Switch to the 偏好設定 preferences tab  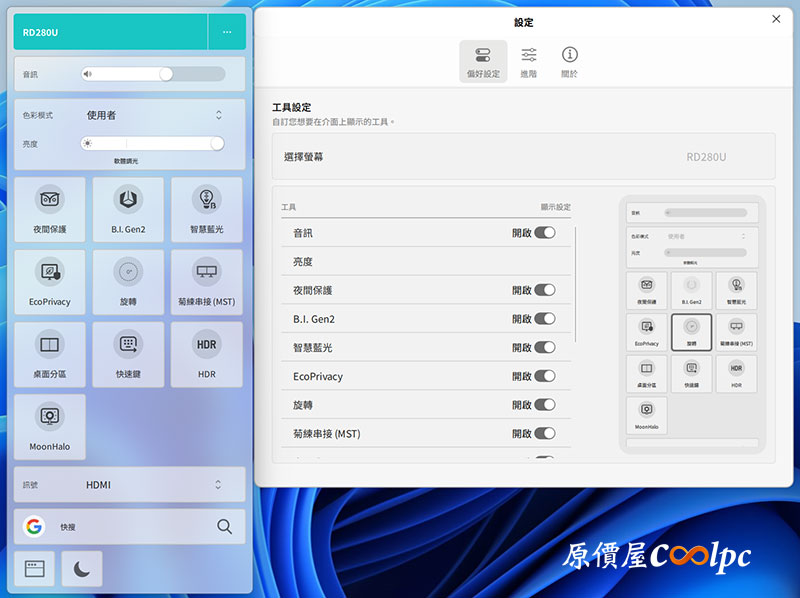point(483,62)
